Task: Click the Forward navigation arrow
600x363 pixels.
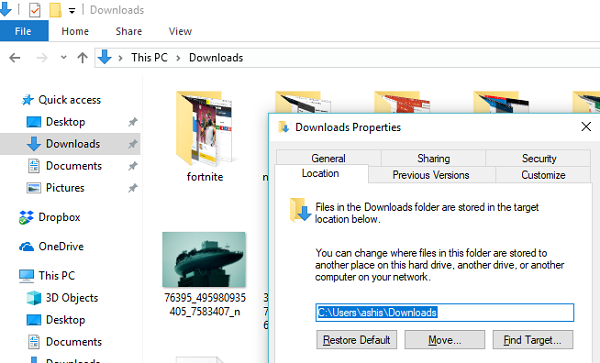Action: pos(42,58)
